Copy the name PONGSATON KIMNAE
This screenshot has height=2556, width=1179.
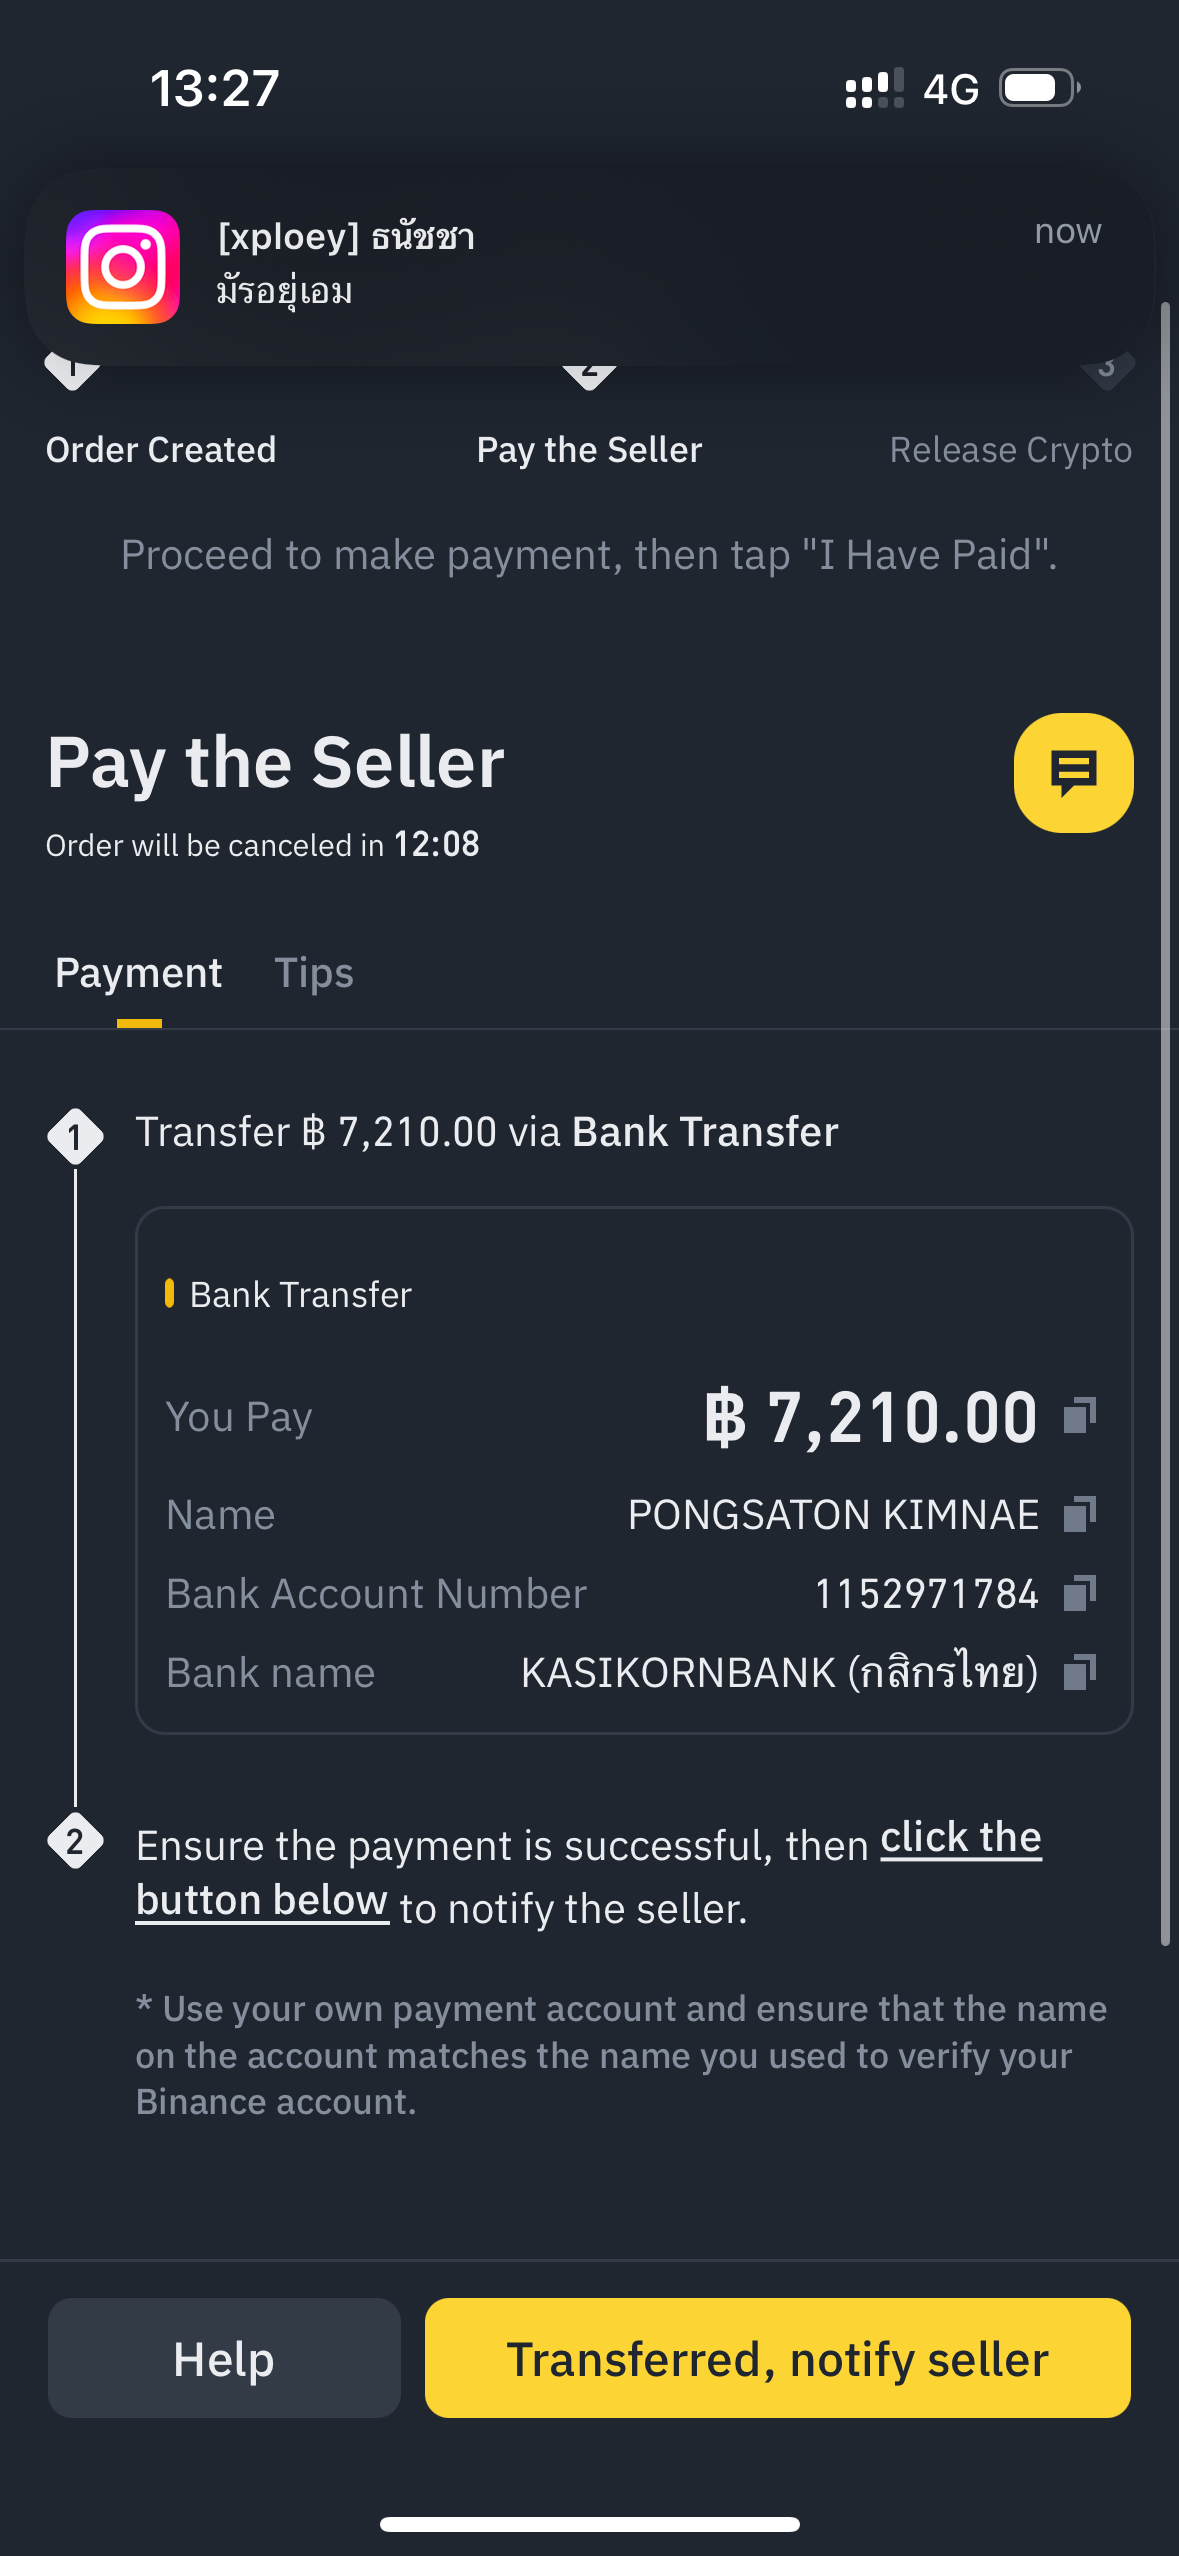tap(1080, 1513)
